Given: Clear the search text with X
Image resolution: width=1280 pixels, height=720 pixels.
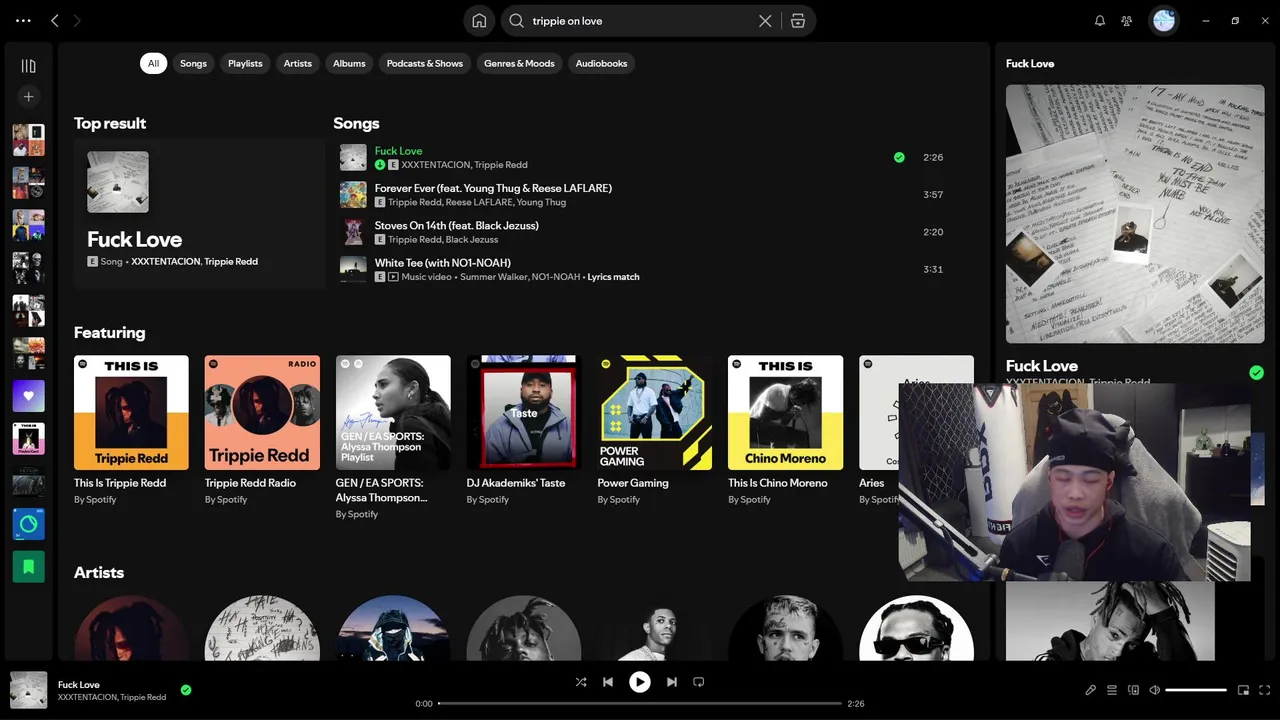Looking at the screenshot, I should click(x=765, y=21).
